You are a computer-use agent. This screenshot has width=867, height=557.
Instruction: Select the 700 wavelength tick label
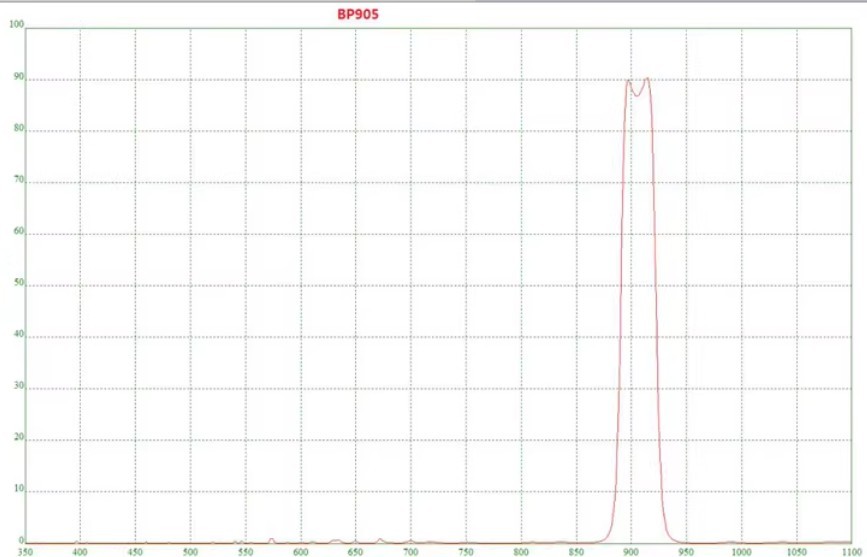point(409,551)
